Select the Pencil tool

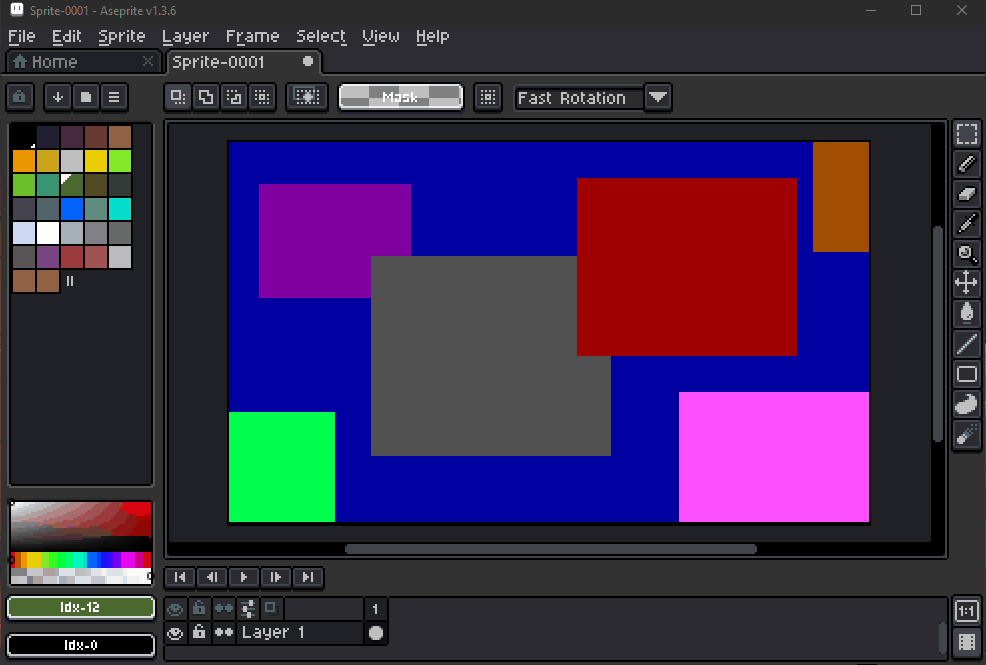coord(966,163)
